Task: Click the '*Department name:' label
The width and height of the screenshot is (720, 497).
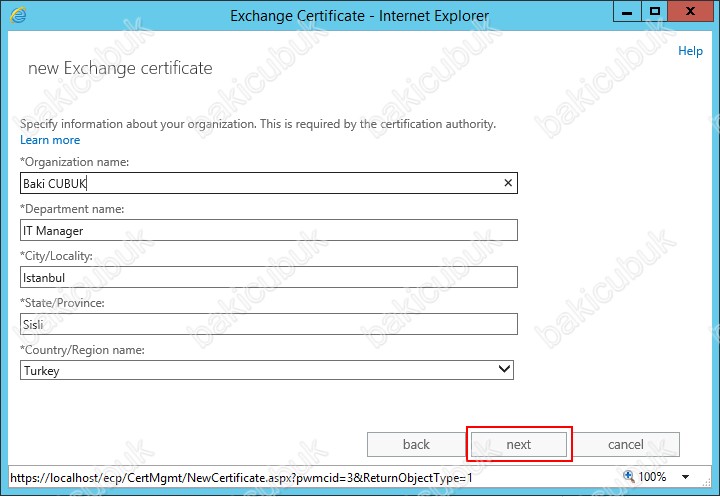Action: (72, 209)
